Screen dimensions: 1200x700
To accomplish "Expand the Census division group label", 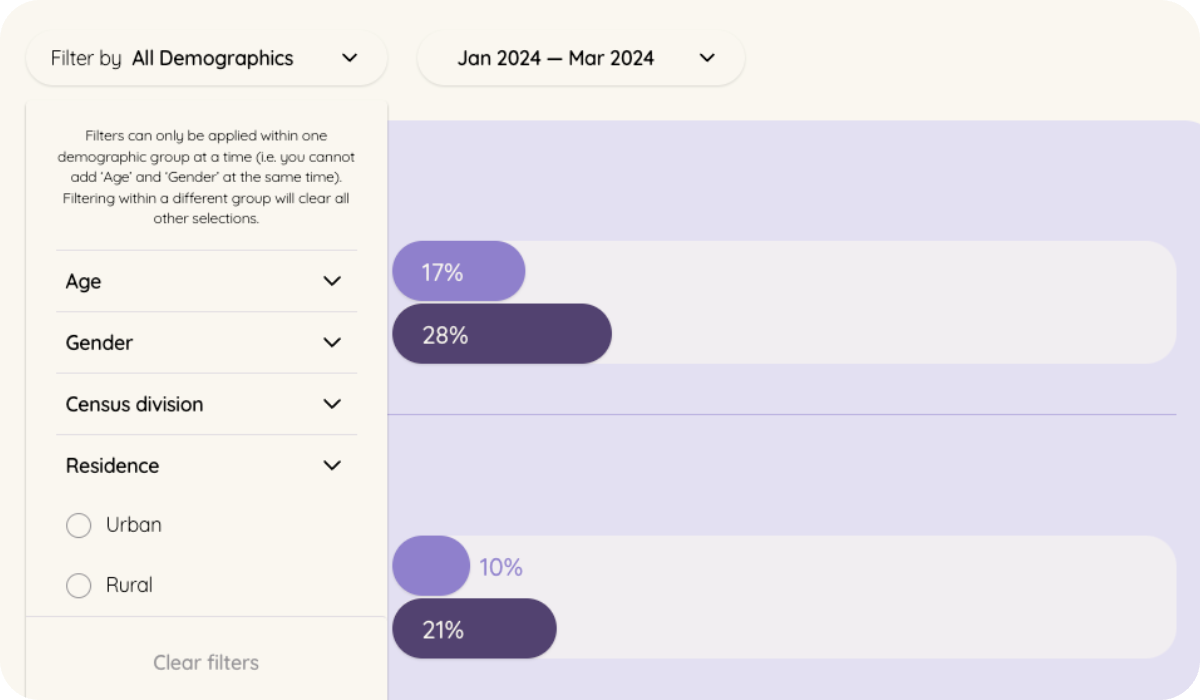I will tap(134, 404).
